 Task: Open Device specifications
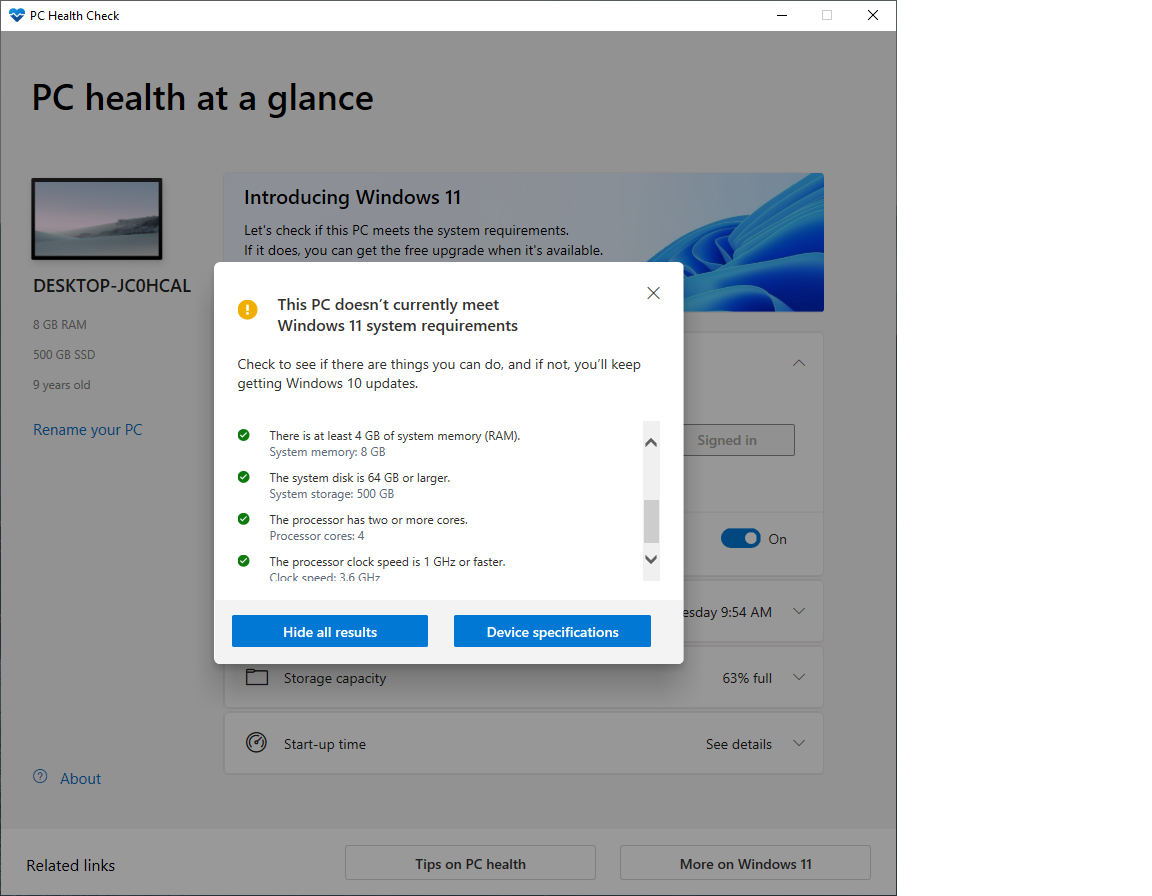[552, 632]
